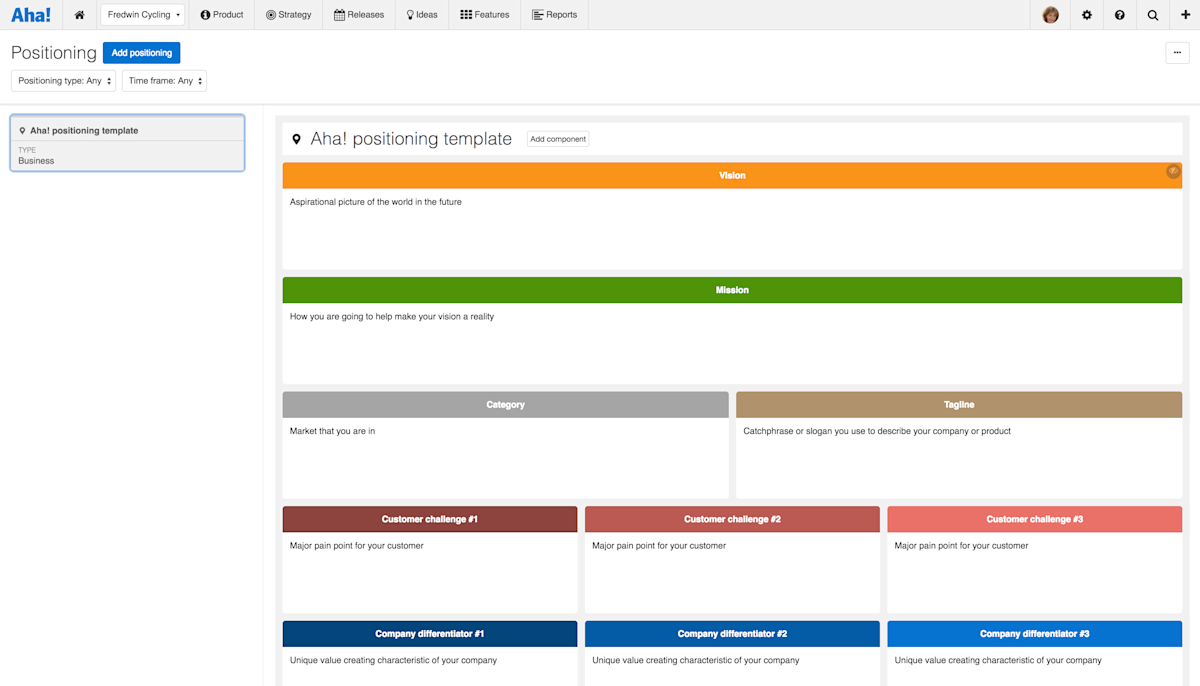The image size is (1200, 686).
Task: Open the more options ellipsis button
Action: point(1177,53)
